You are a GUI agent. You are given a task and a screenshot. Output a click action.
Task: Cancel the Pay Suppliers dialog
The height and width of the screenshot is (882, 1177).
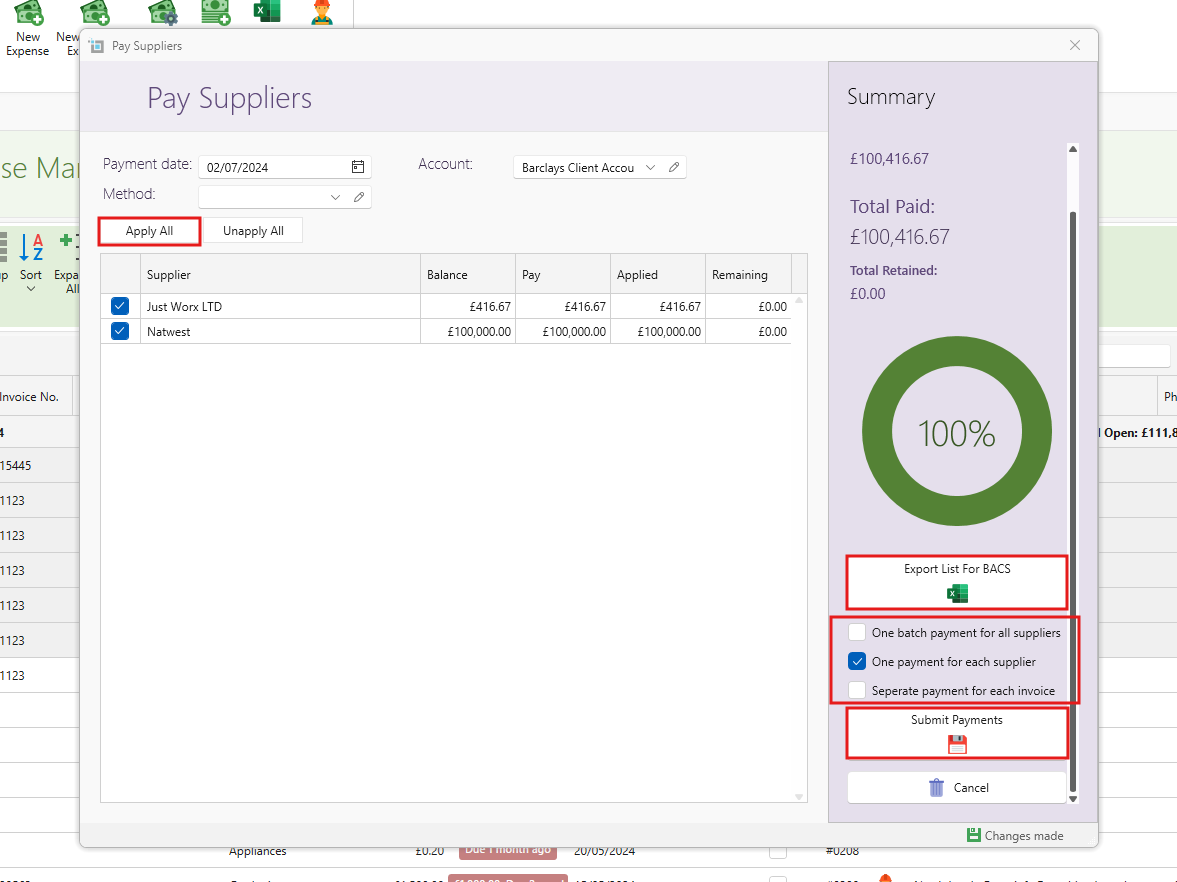click(957, 787)
